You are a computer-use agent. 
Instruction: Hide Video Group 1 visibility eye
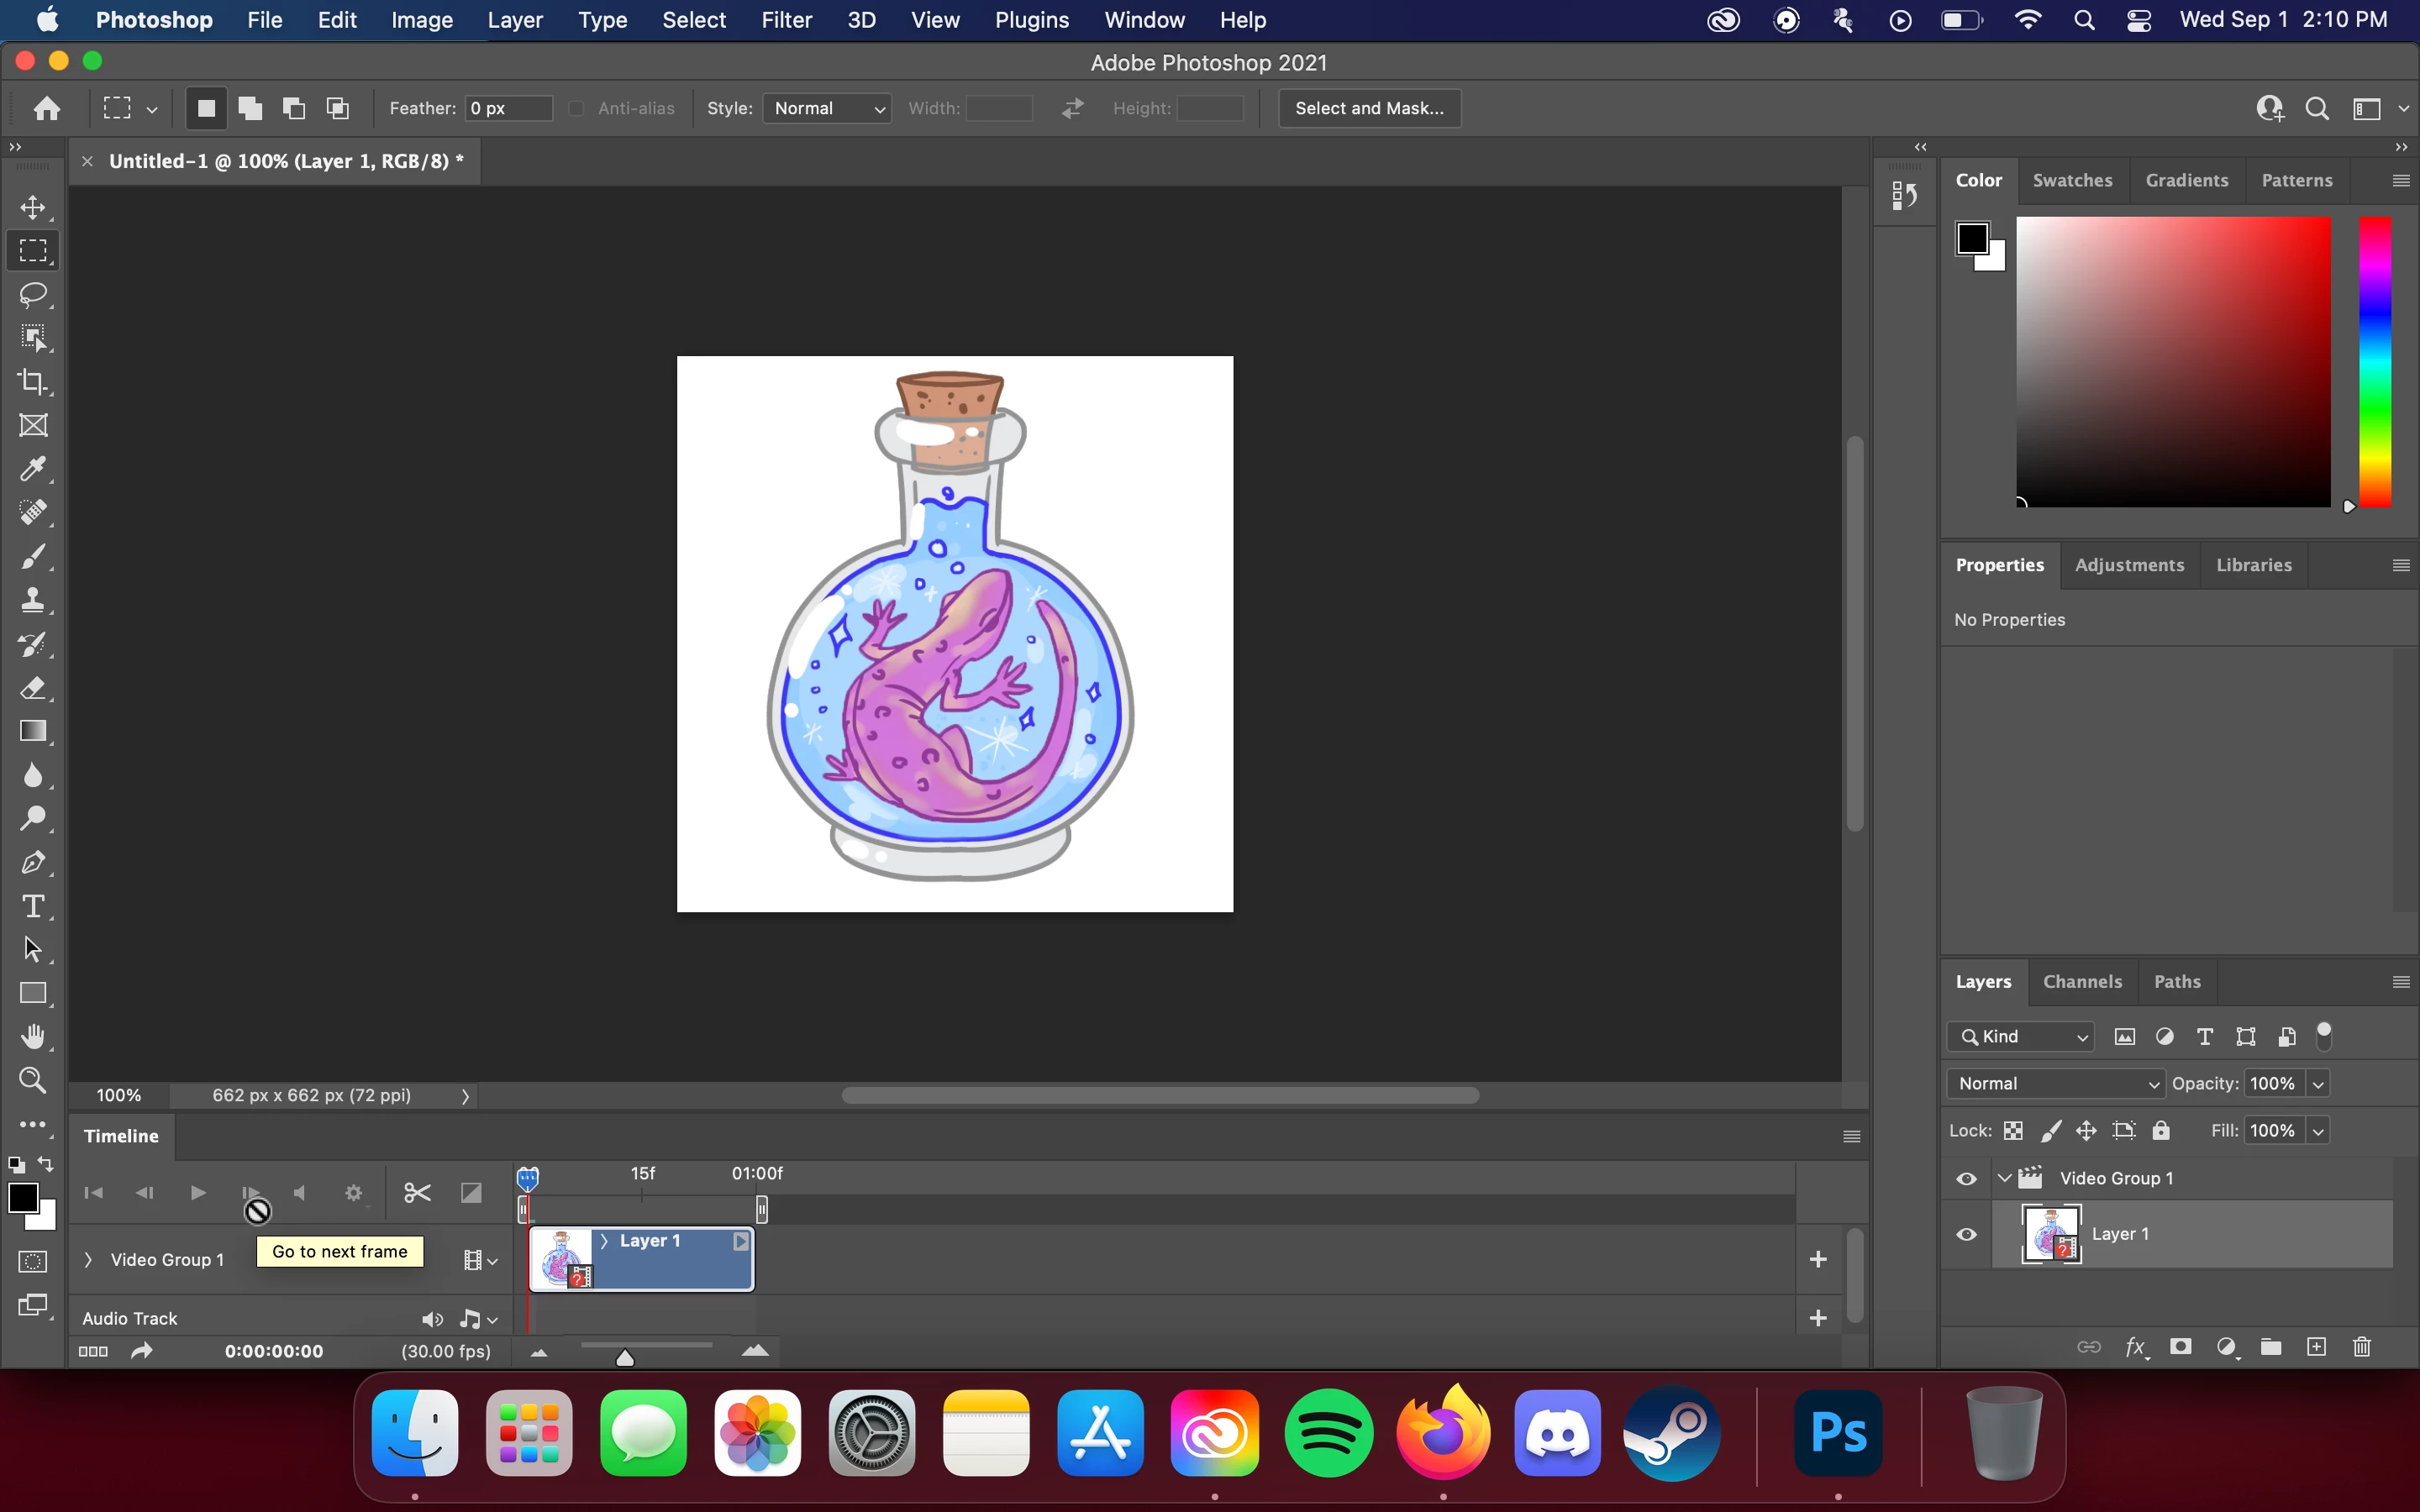tap(1966, 1178)
